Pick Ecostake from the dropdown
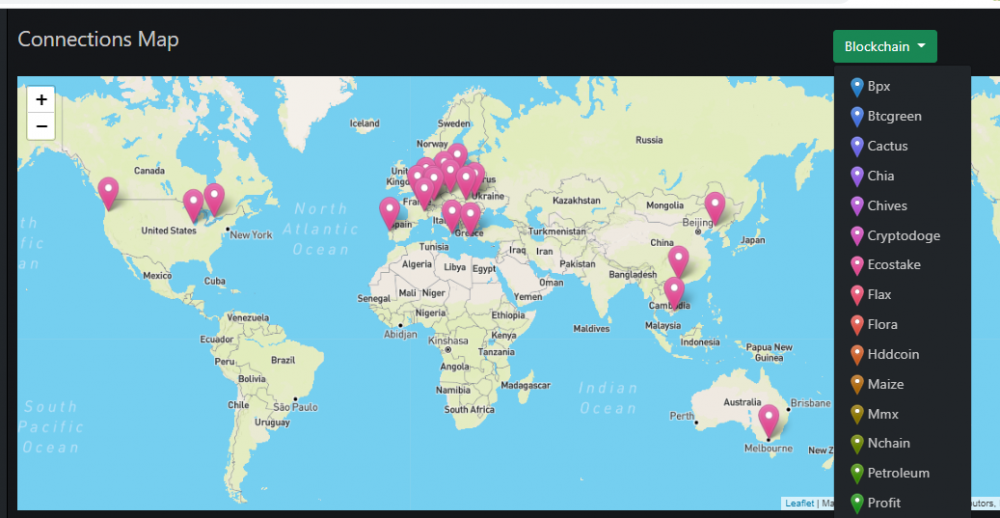The image size is (1000, 518). (902, 265)
